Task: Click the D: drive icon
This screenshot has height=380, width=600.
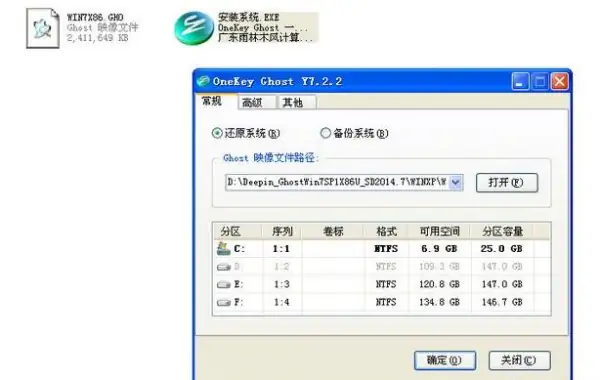Action: click(x=223, y=267)
